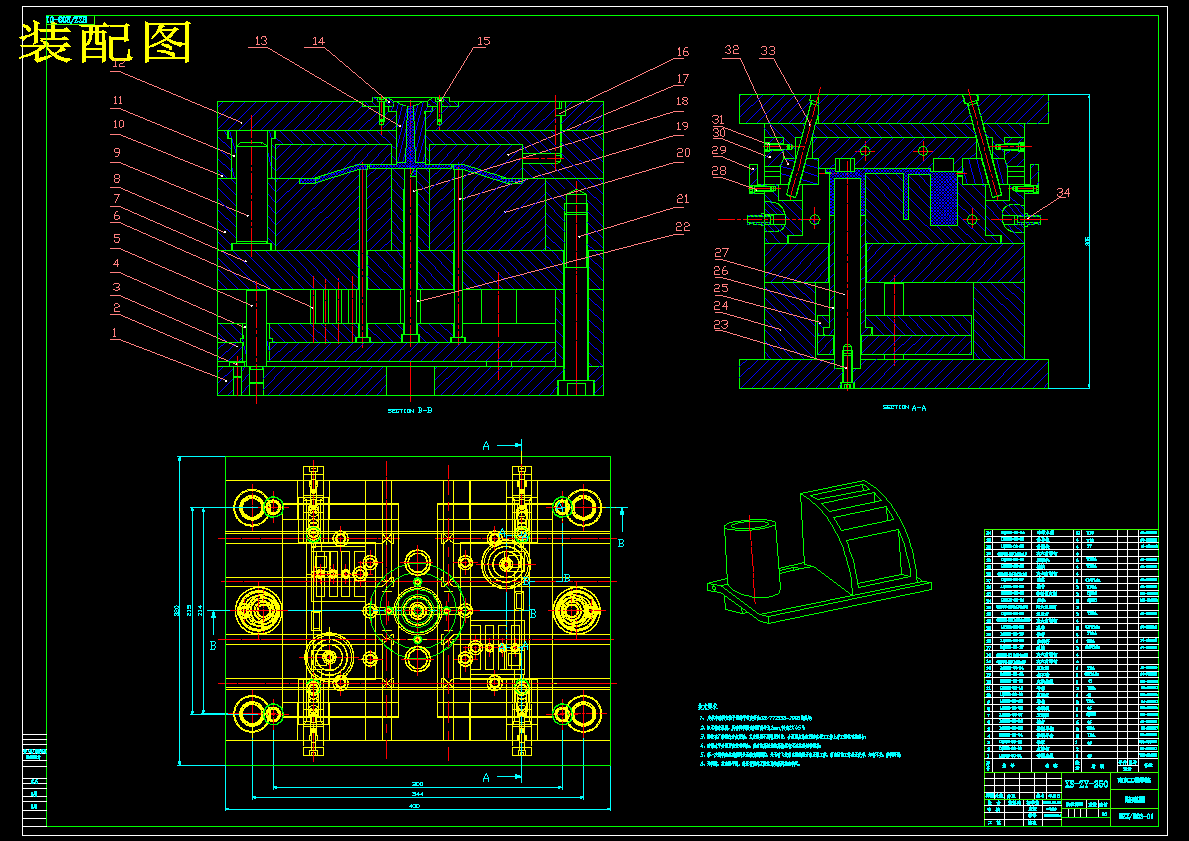1189x841 pixels.
Task: Select part callout number 9
Action: point(116,152)
